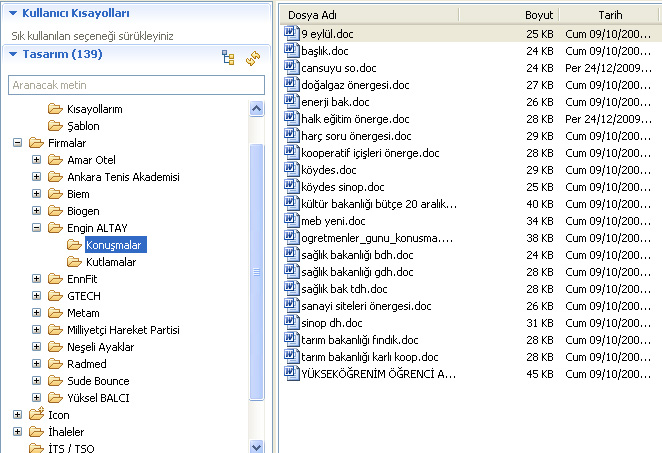The height and width of the screenshot is (453, 662).
Task: Select the Konuşmalar folder icon
Action: 75,244
